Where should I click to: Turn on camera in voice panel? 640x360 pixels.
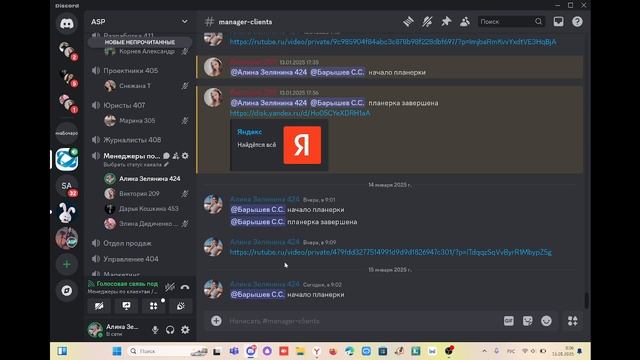tap(99, 306)
